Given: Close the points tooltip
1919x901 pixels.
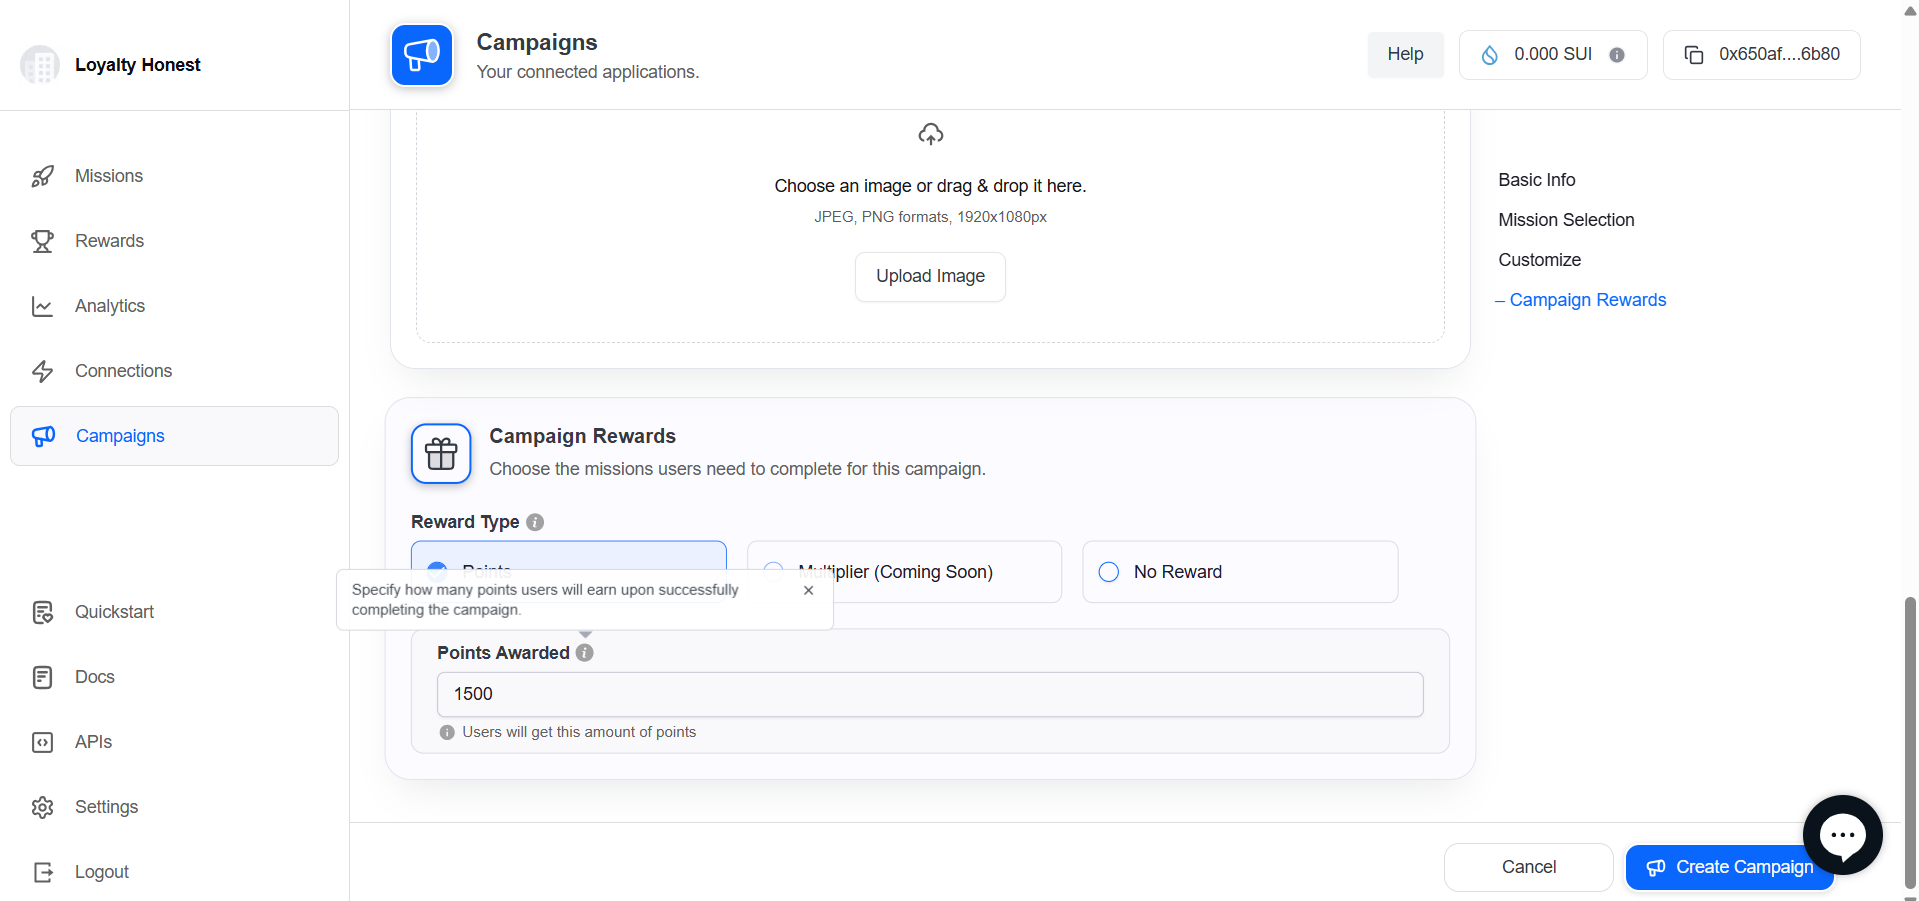Looking at the screenshot, I should [x=808, y=590].
